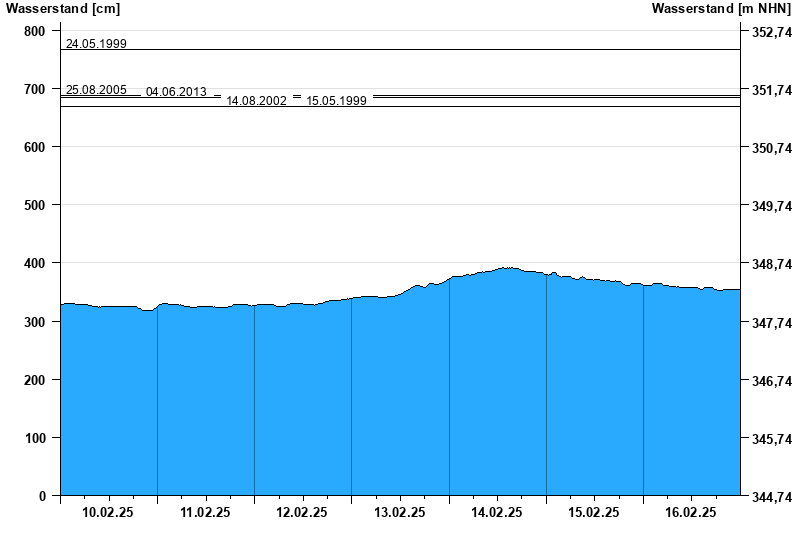The image size is (800, 550).
Task: Select the 352,74 value on right axis
Action: (x=771, y=32)
